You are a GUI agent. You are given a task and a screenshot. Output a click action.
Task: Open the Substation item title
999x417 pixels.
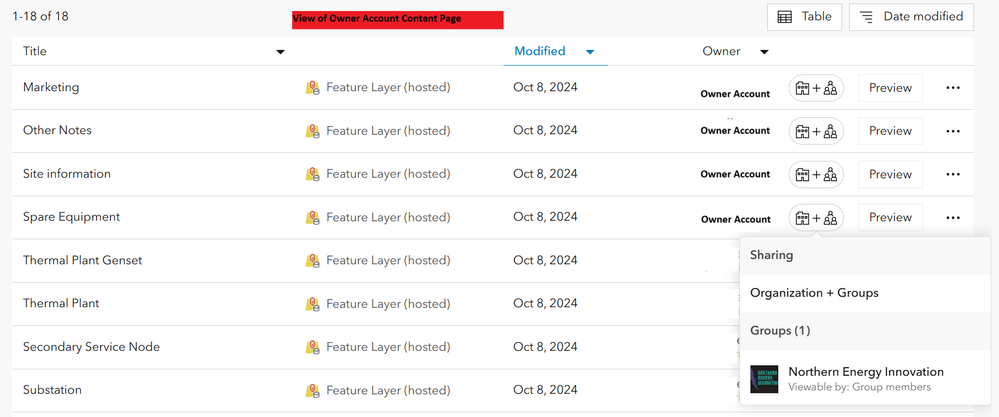[x=52, y=390]
